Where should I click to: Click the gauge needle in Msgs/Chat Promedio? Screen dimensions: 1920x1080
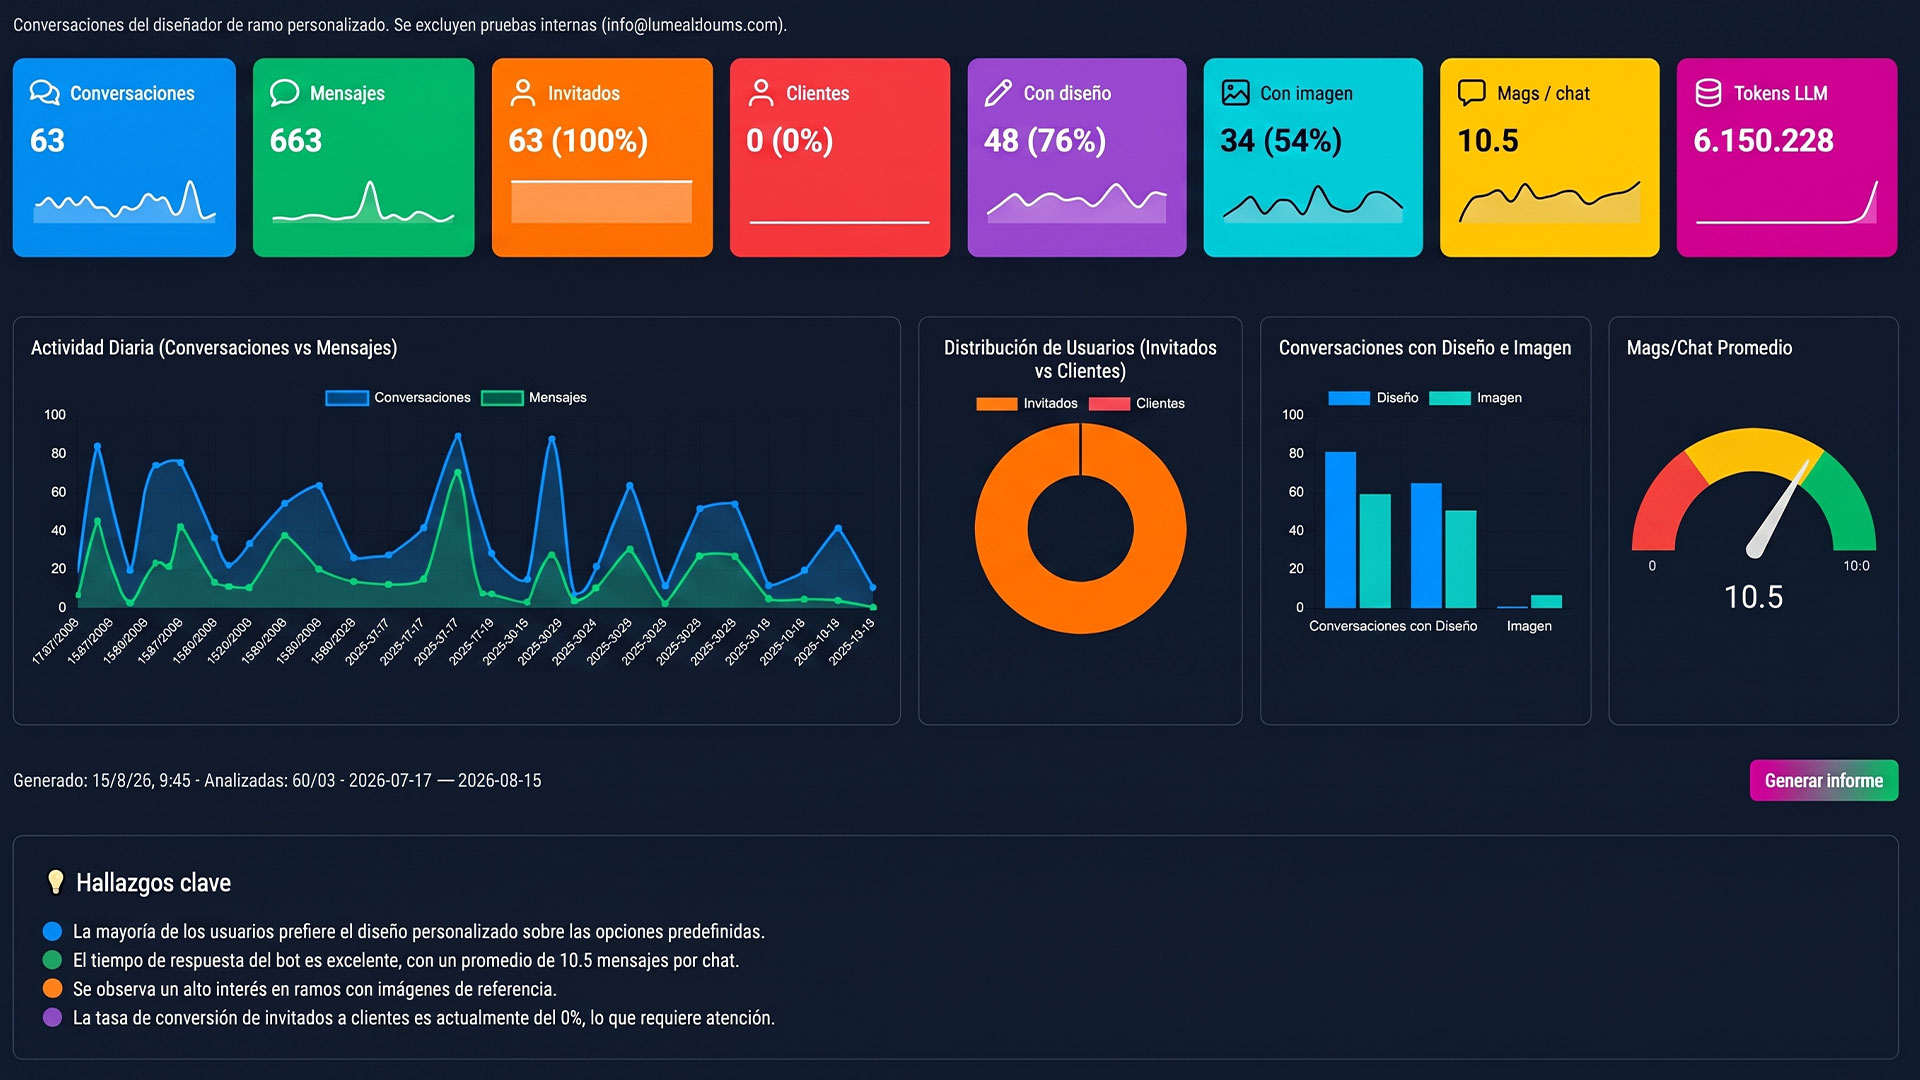1780,508
